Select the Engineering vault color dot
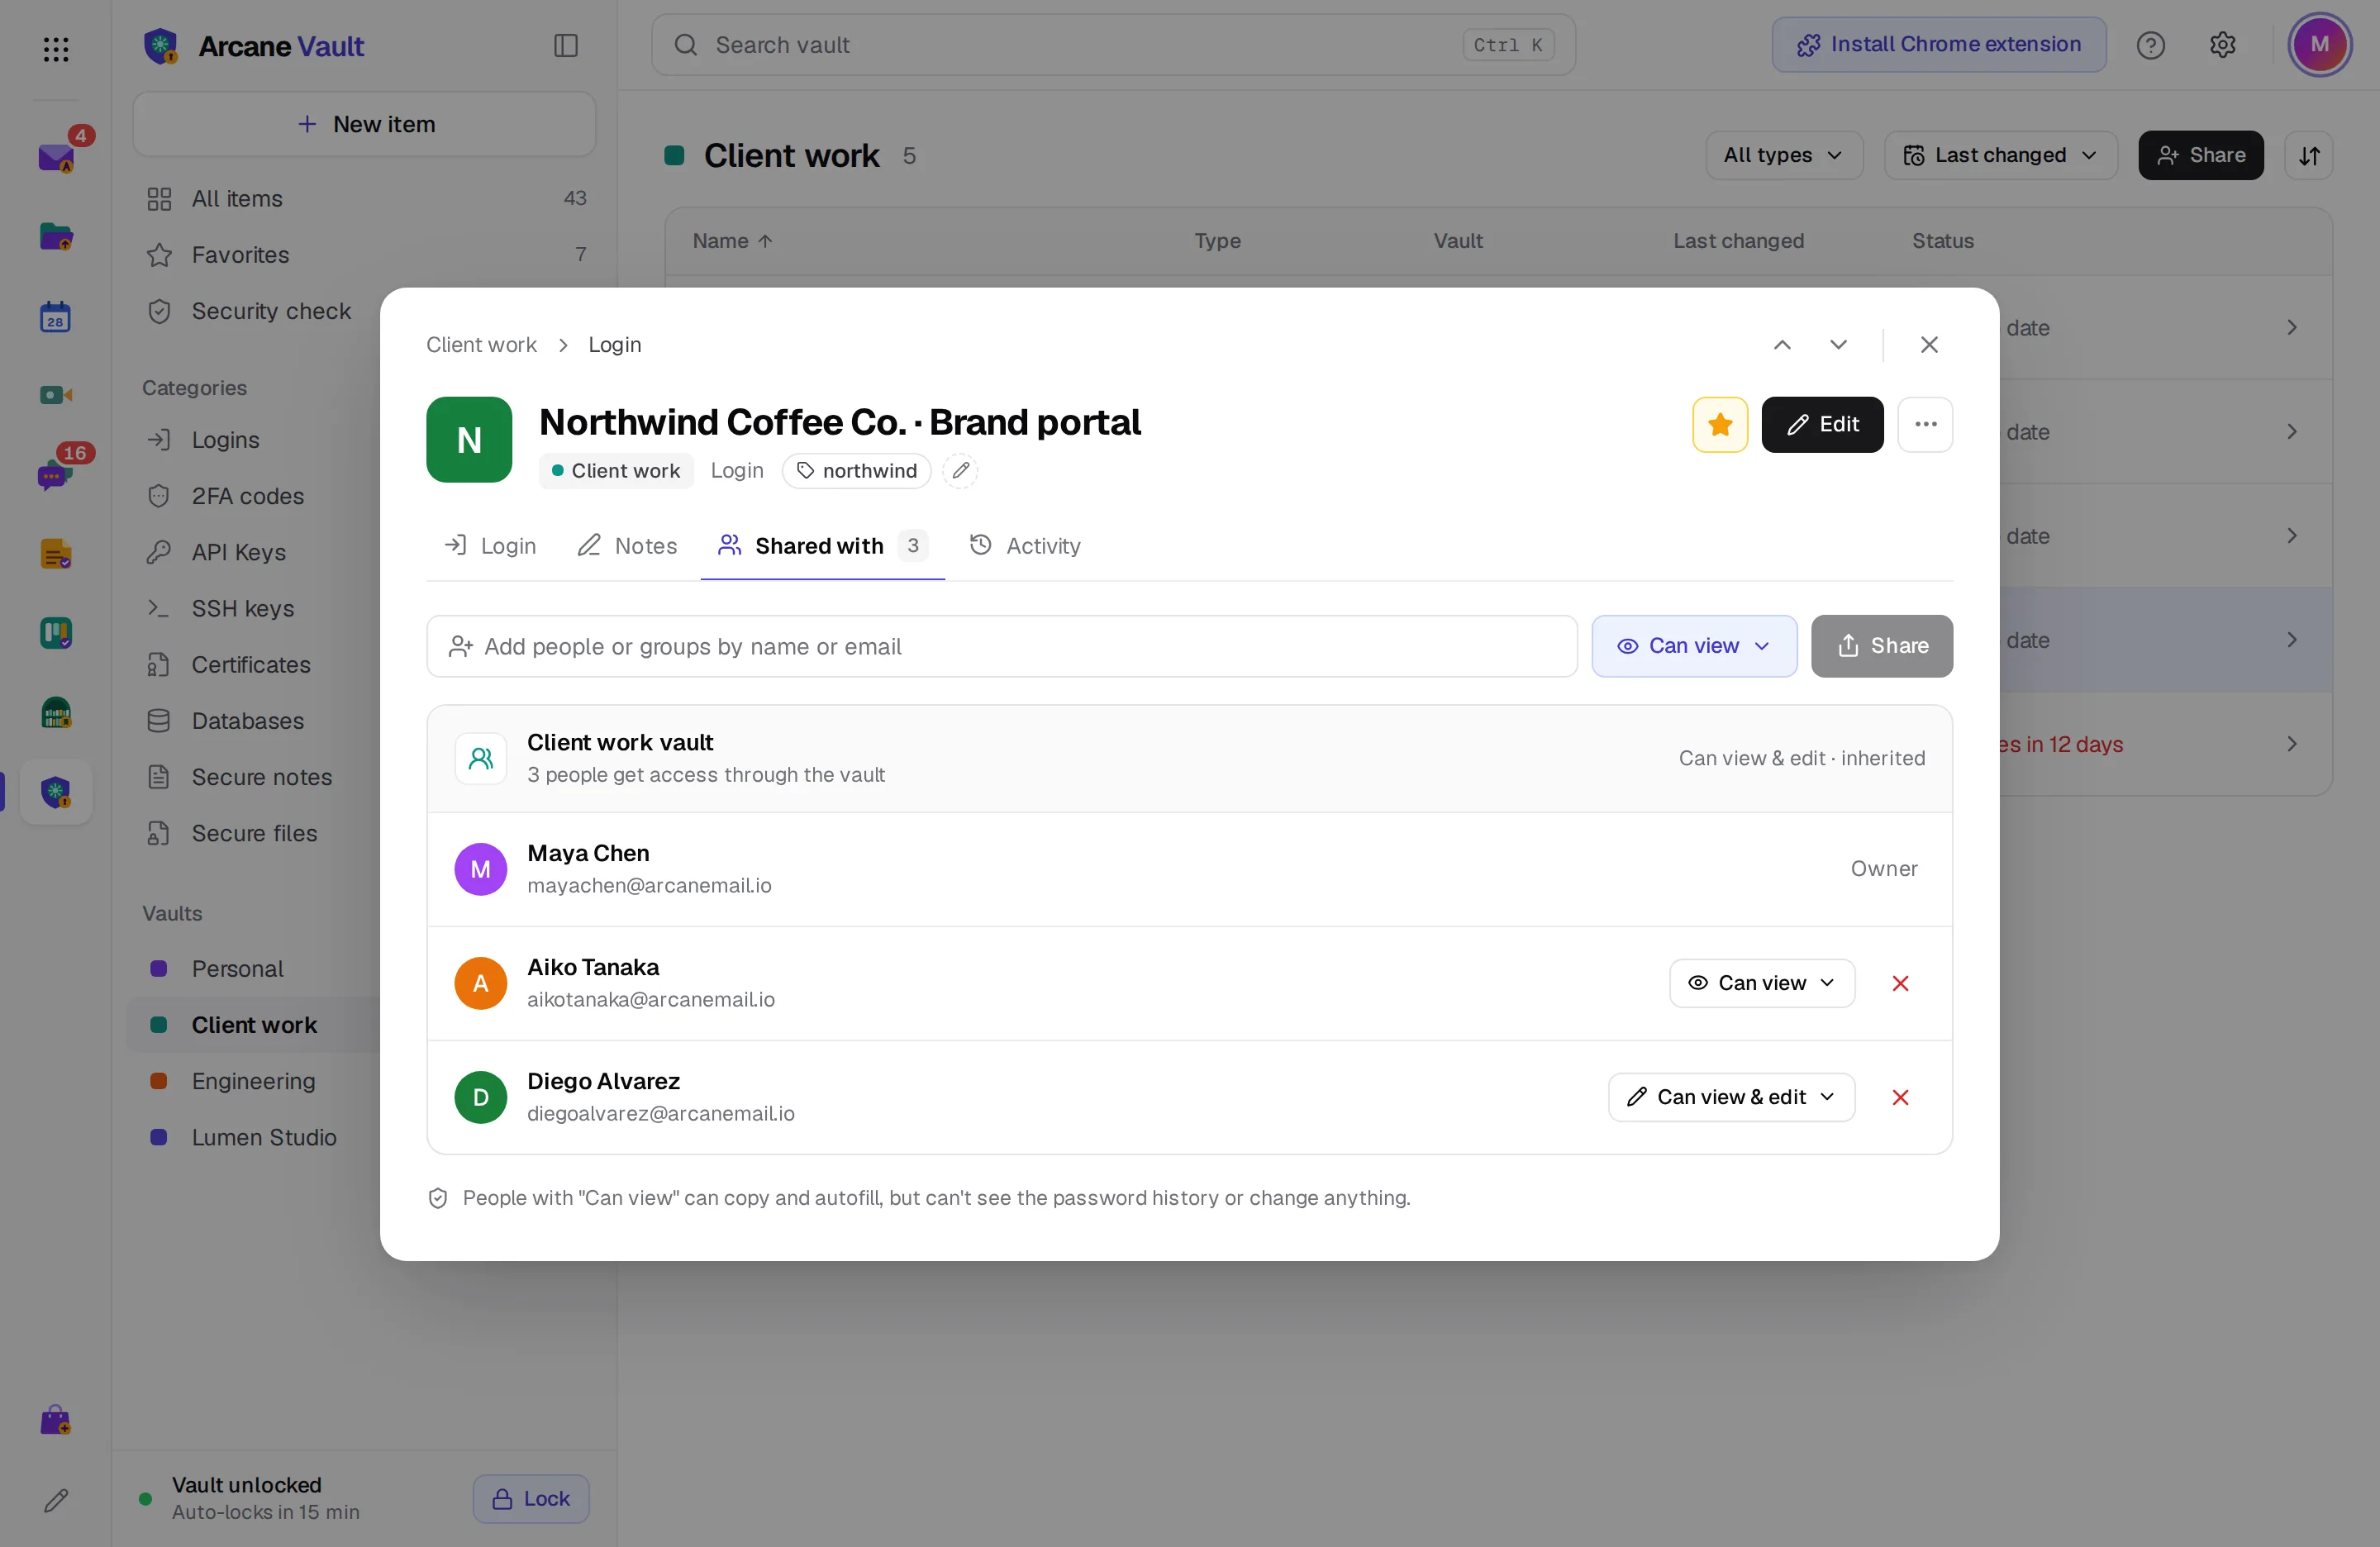The image size is (2380, 1547). 158,1082
